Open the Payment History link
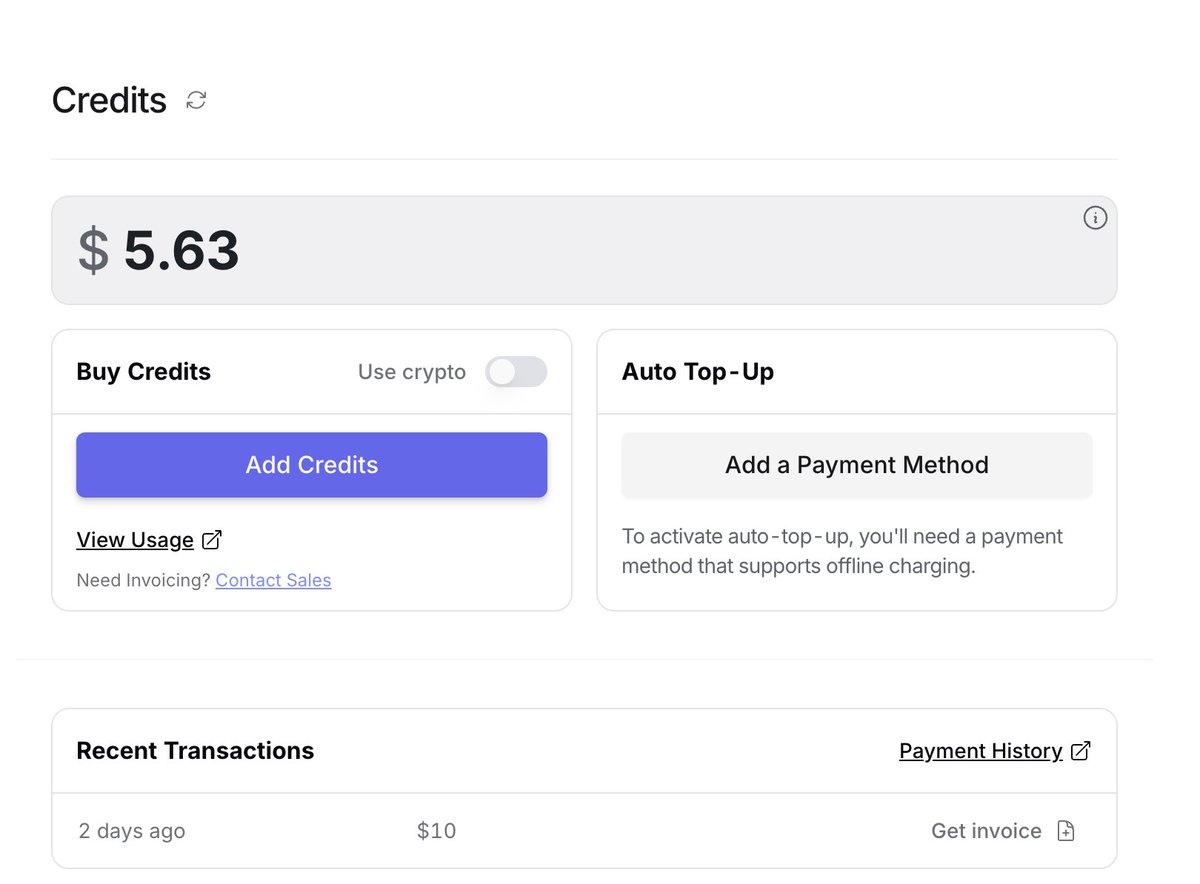Screen dimensions: 1200x884 click(981, 751)
